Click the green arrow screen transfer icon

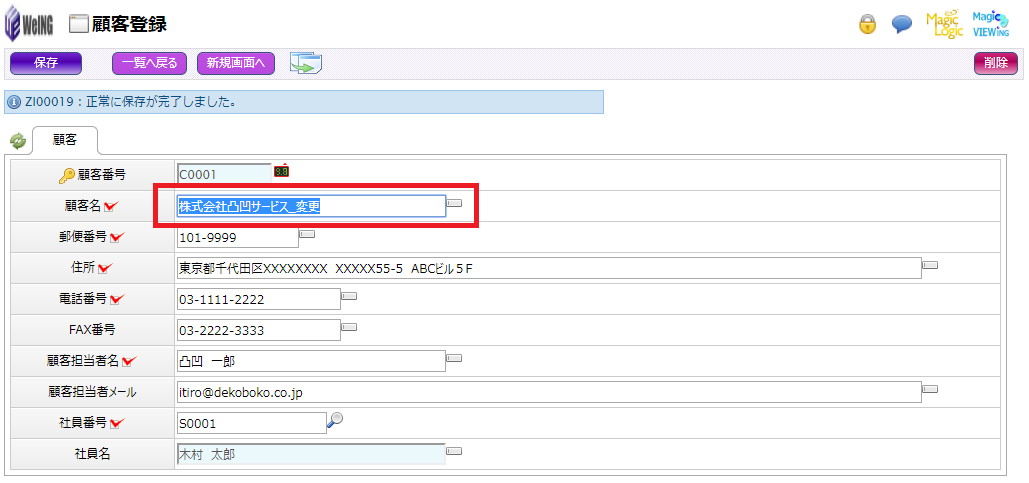point(305,63)
